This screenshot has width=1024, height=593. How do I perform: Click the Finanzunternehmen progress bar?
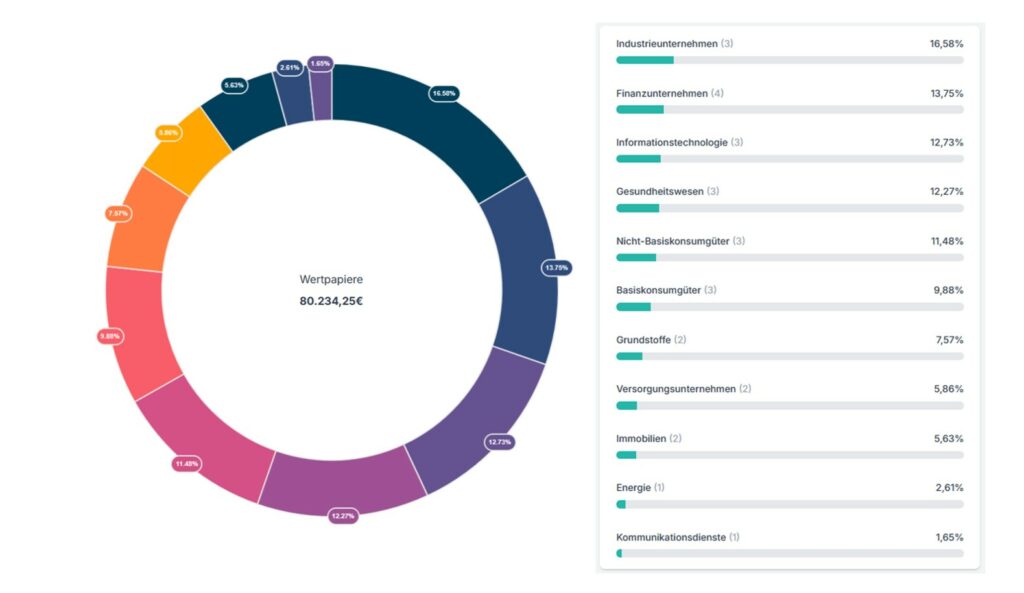(x=790, y=110)
